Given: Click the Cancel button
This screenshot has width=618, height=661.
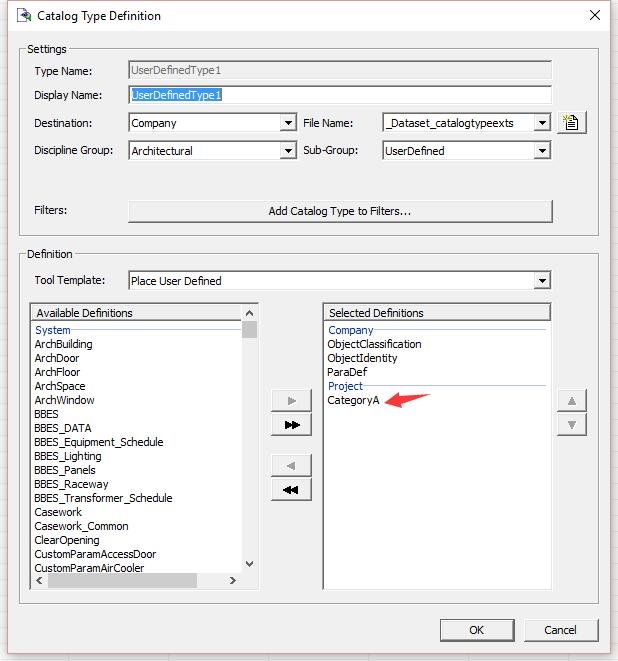Looking at the screenshot, I should tap(561, 630).
